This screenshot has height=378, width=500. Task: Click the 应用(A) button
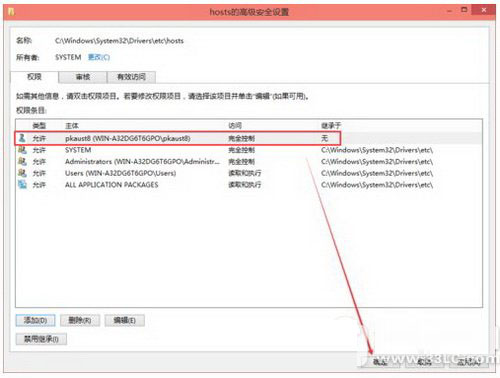click(x=468, y=362)
